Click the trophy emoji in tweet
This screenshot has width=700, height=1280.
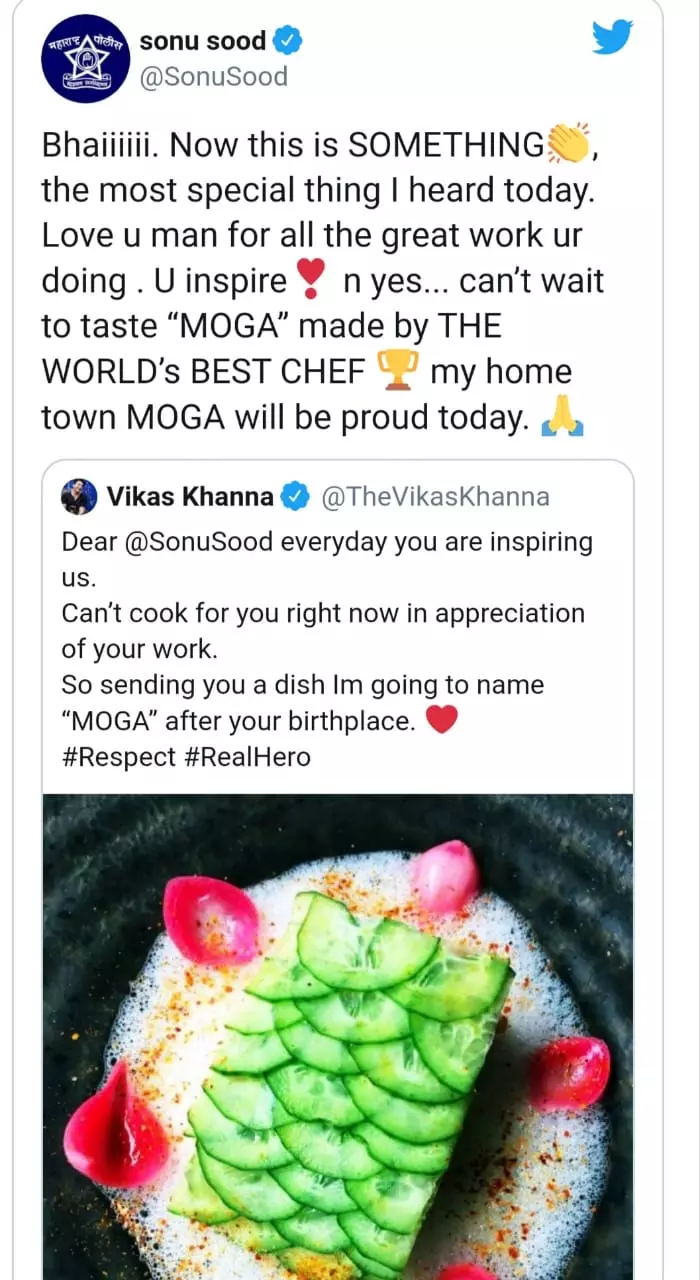pos(398,371)
